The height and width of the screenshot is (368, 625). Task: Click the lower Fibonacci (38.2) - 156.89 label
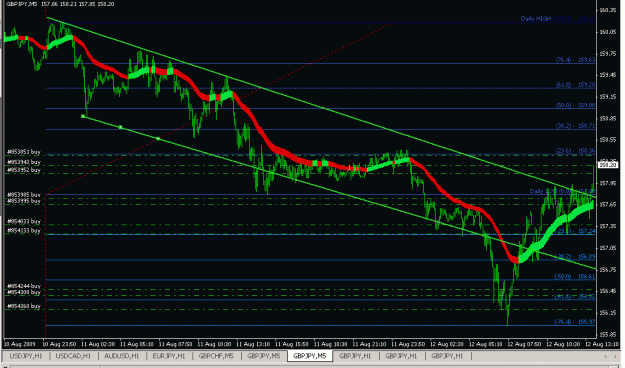(x=576, y=257)
